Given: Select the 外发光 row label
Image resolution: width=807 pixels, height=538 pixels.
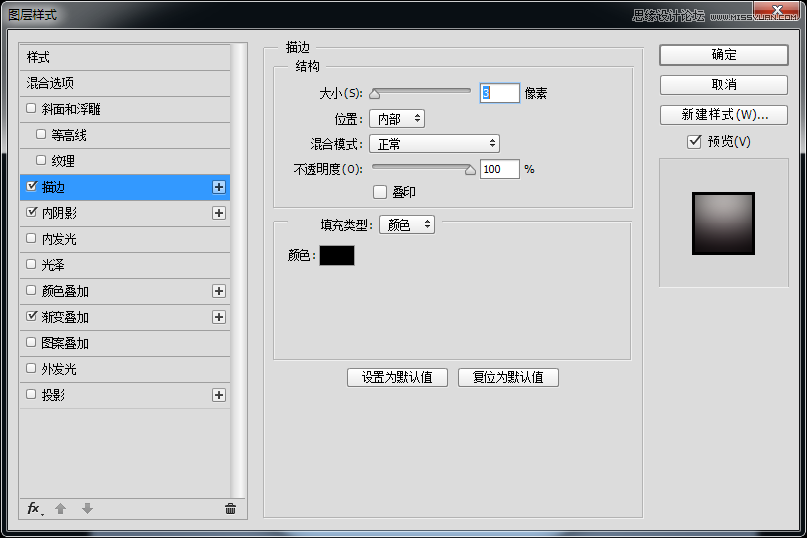Looking at the screenshot, I should pos(59,369).
